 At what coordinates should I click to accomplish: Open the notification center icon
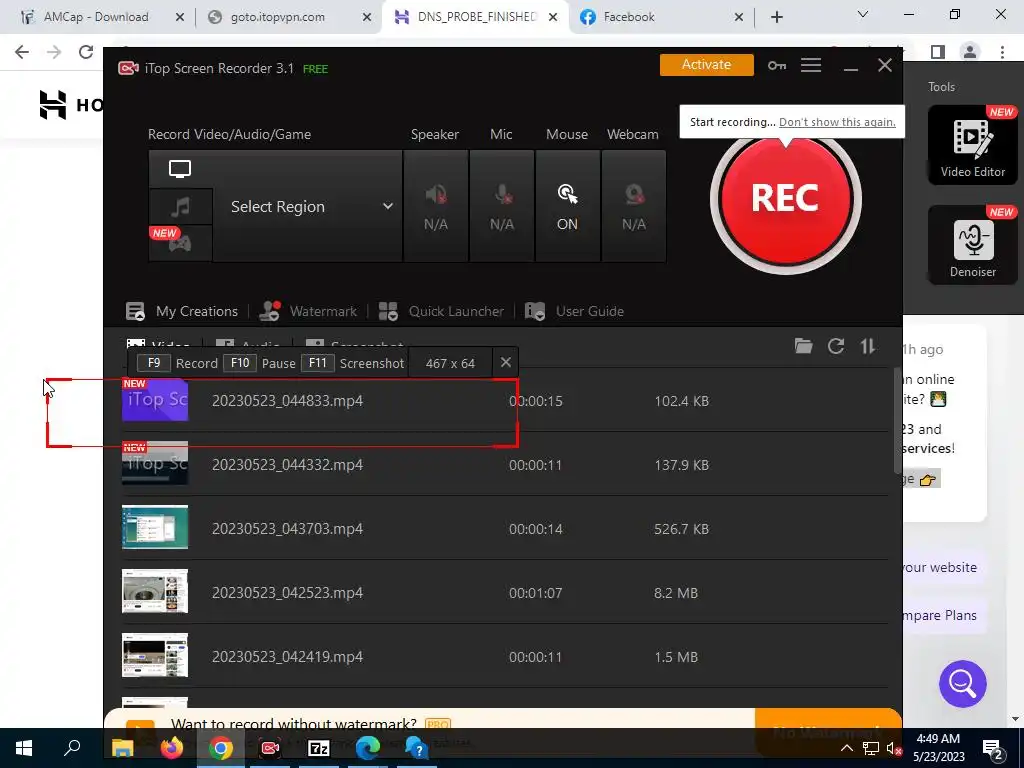click(993, 748)
